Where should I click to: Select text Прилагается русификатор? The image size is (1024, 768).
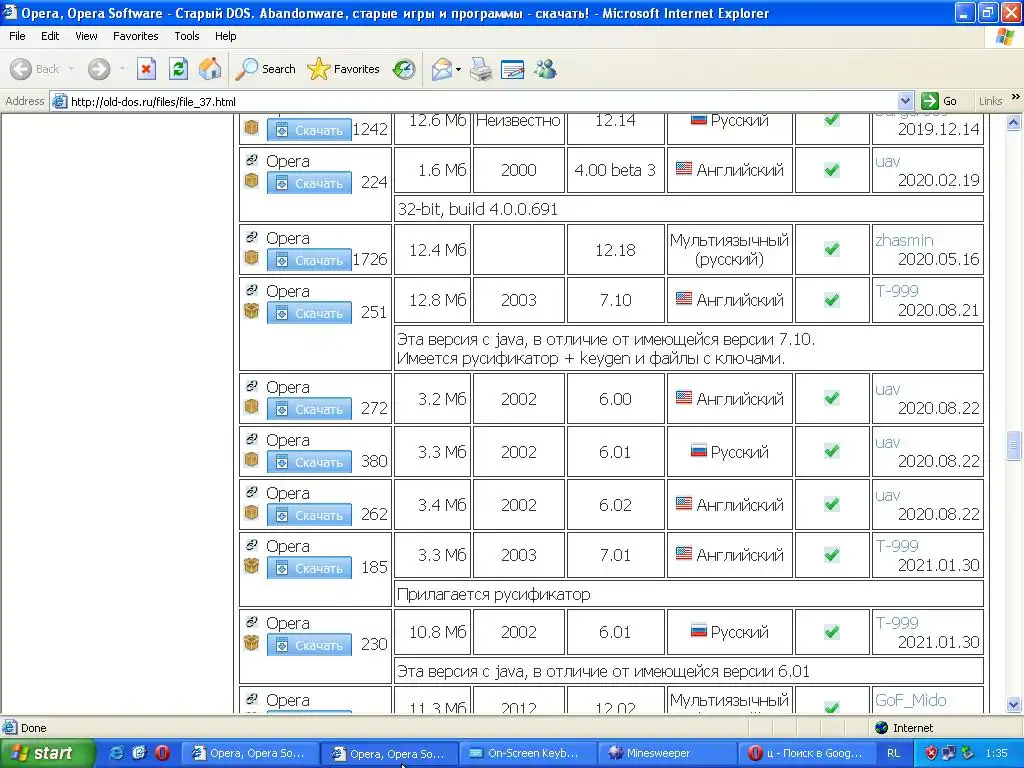[493, 594]
